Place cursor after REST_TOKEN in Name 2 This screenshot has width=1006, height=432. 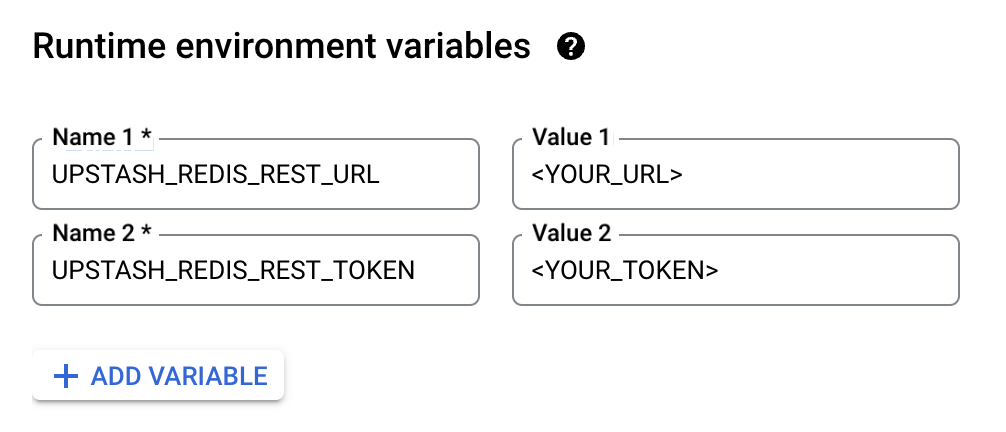pyautogui.click(x=416, y=270)
